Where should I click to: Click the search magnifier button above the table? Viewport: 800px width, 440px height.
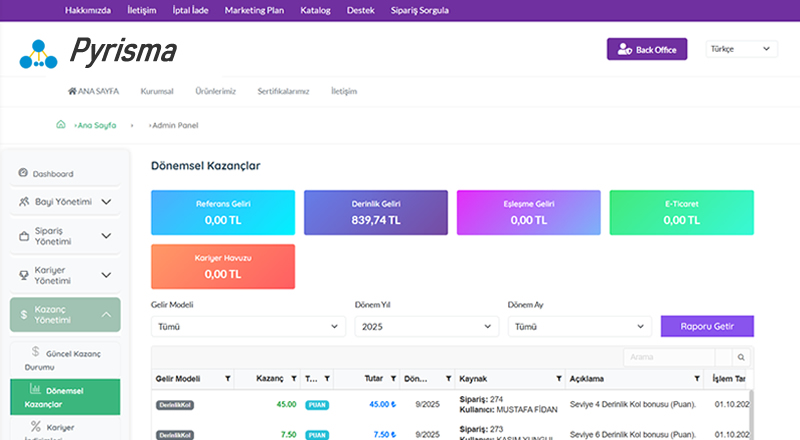(741, 357)
